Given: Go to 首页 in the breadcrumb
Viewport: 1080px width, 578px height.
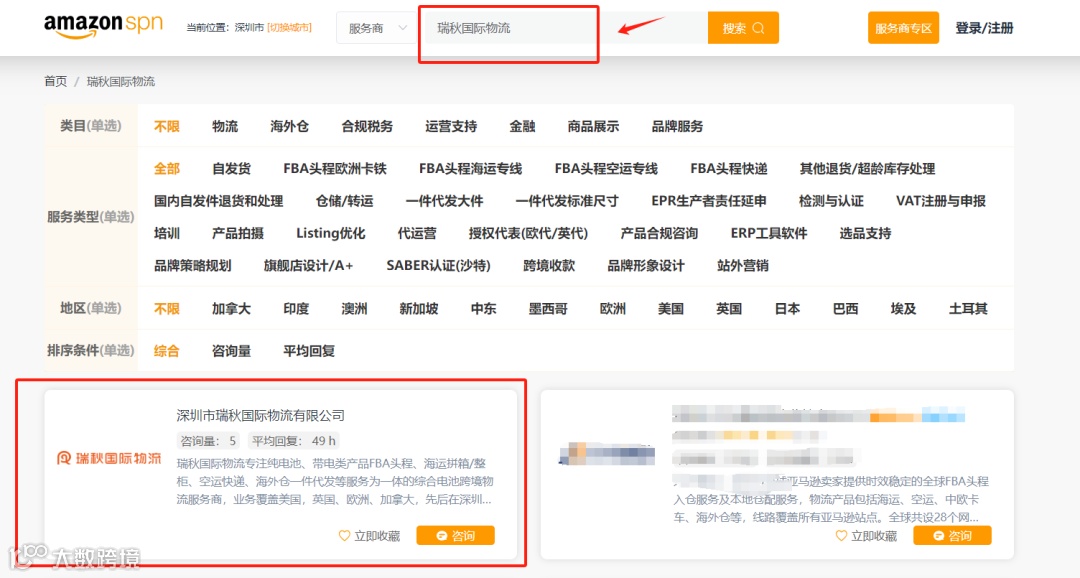Looking at the screenshot, I should (56, 81).
